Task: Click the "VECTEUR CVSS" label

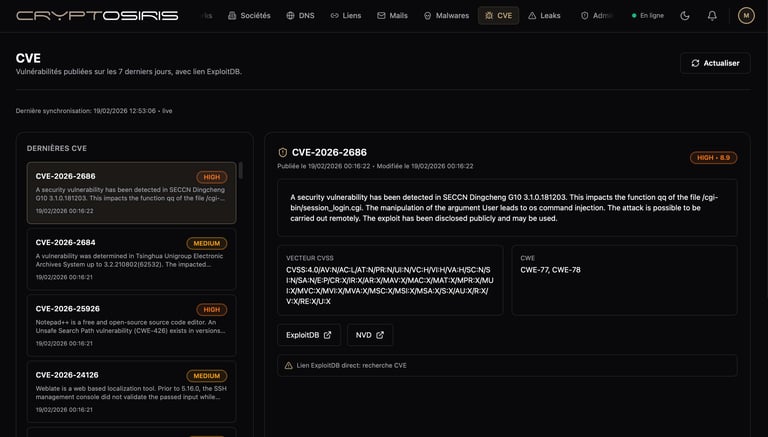Action: coord(310,258)
